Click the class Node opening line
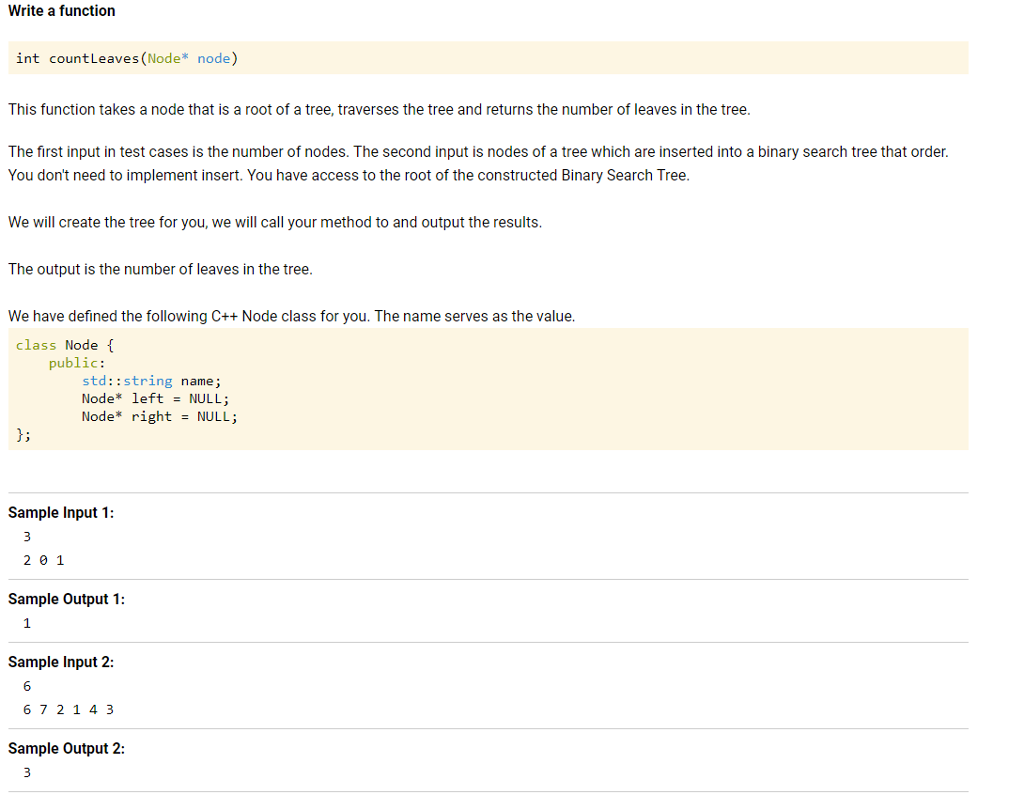 point(62,344)
